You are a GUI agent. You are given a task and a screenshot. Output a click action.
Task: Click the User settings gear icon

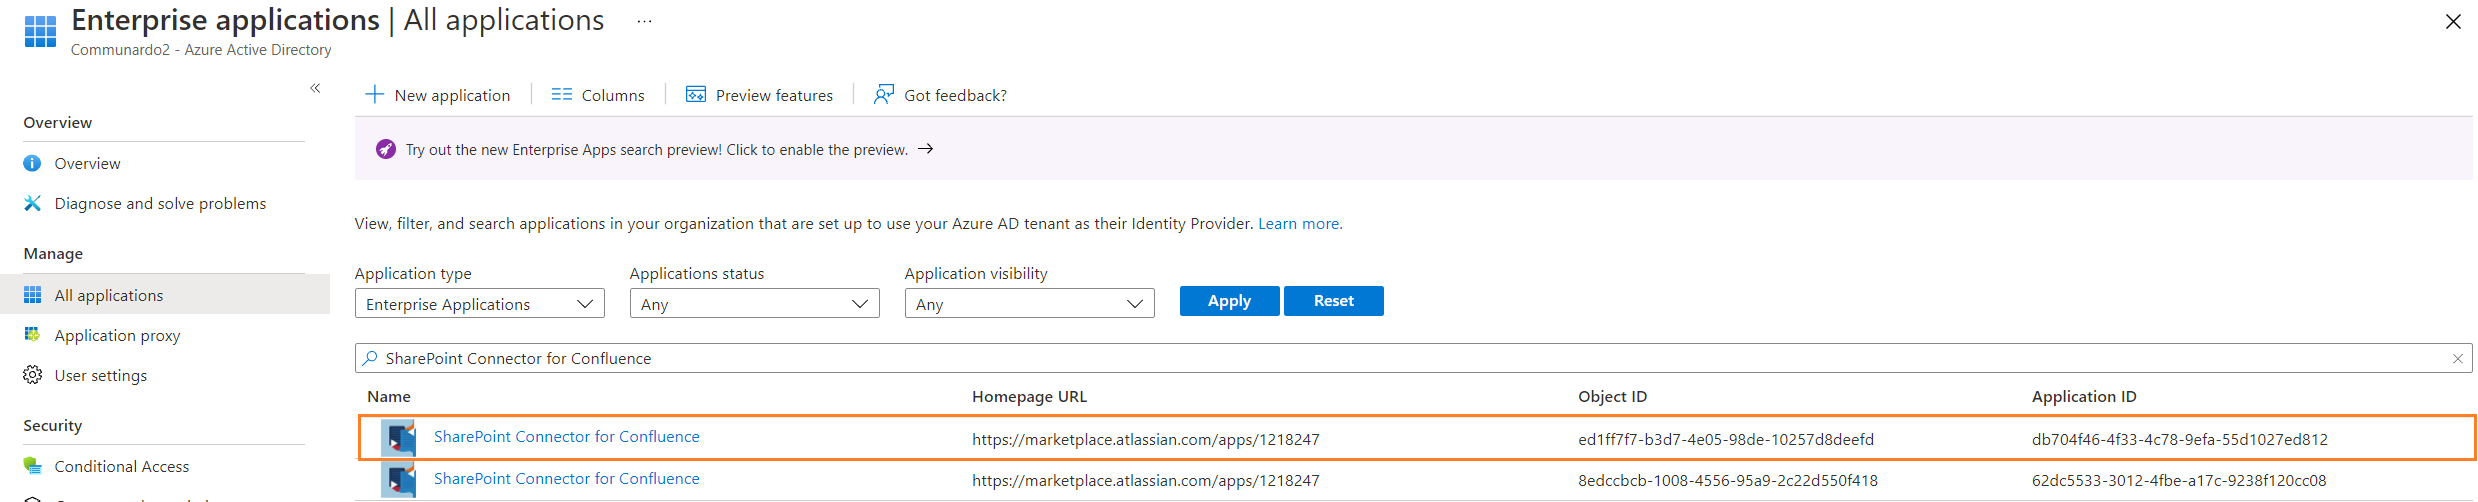click(32, 375)
